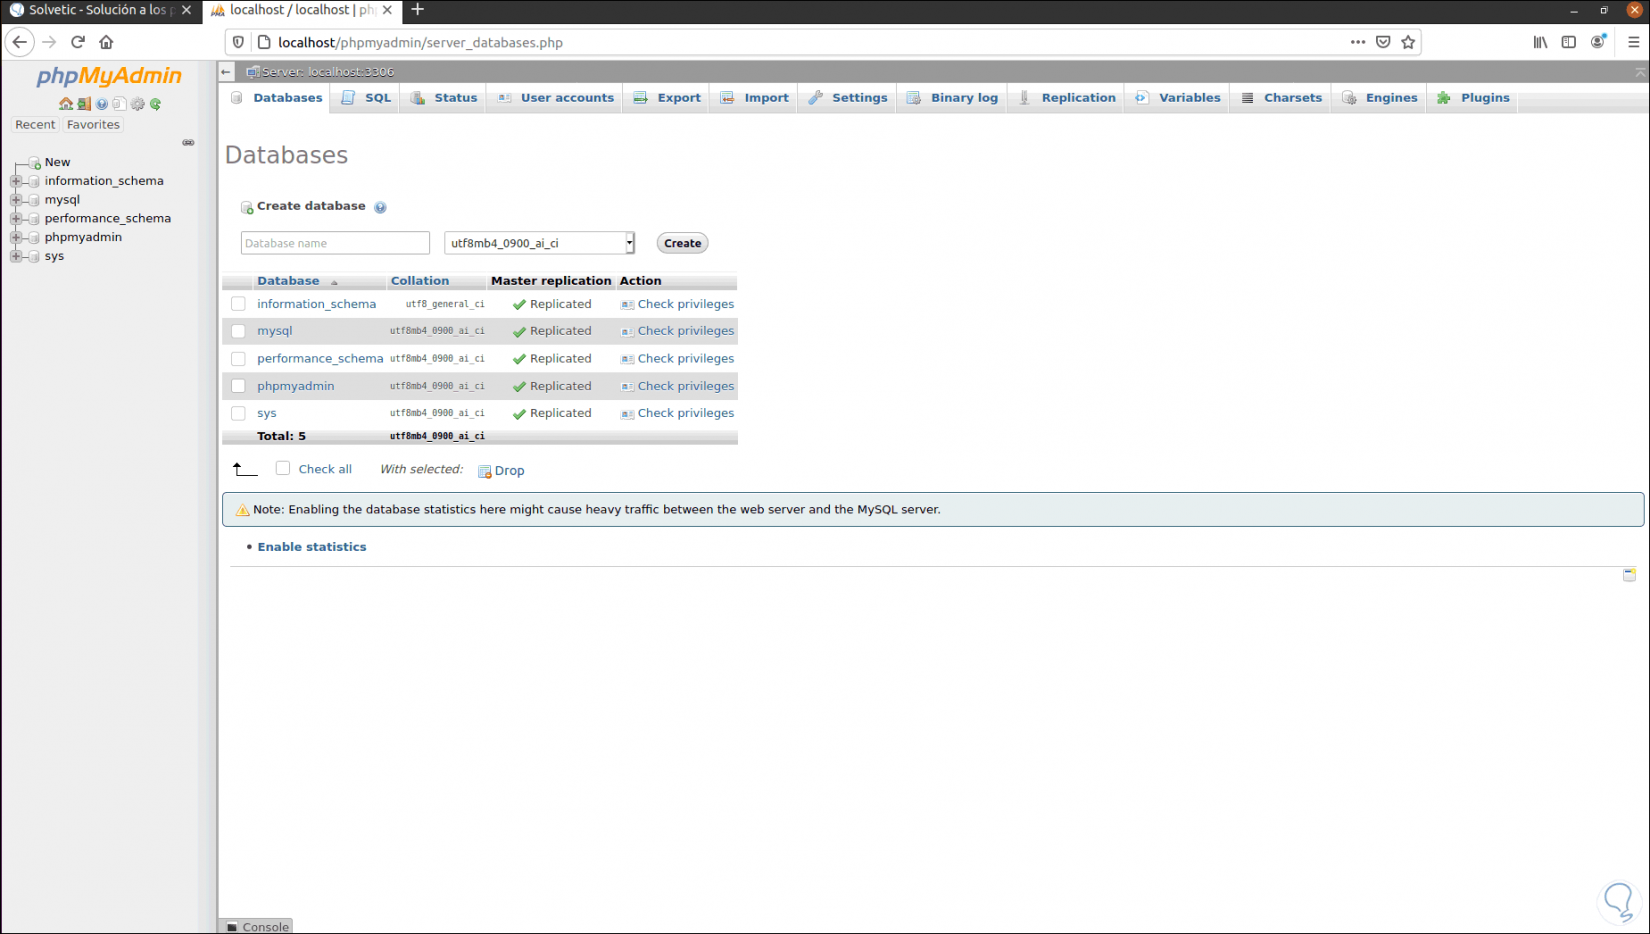
Task: Open the SQL tab
Action: (366, 98)
